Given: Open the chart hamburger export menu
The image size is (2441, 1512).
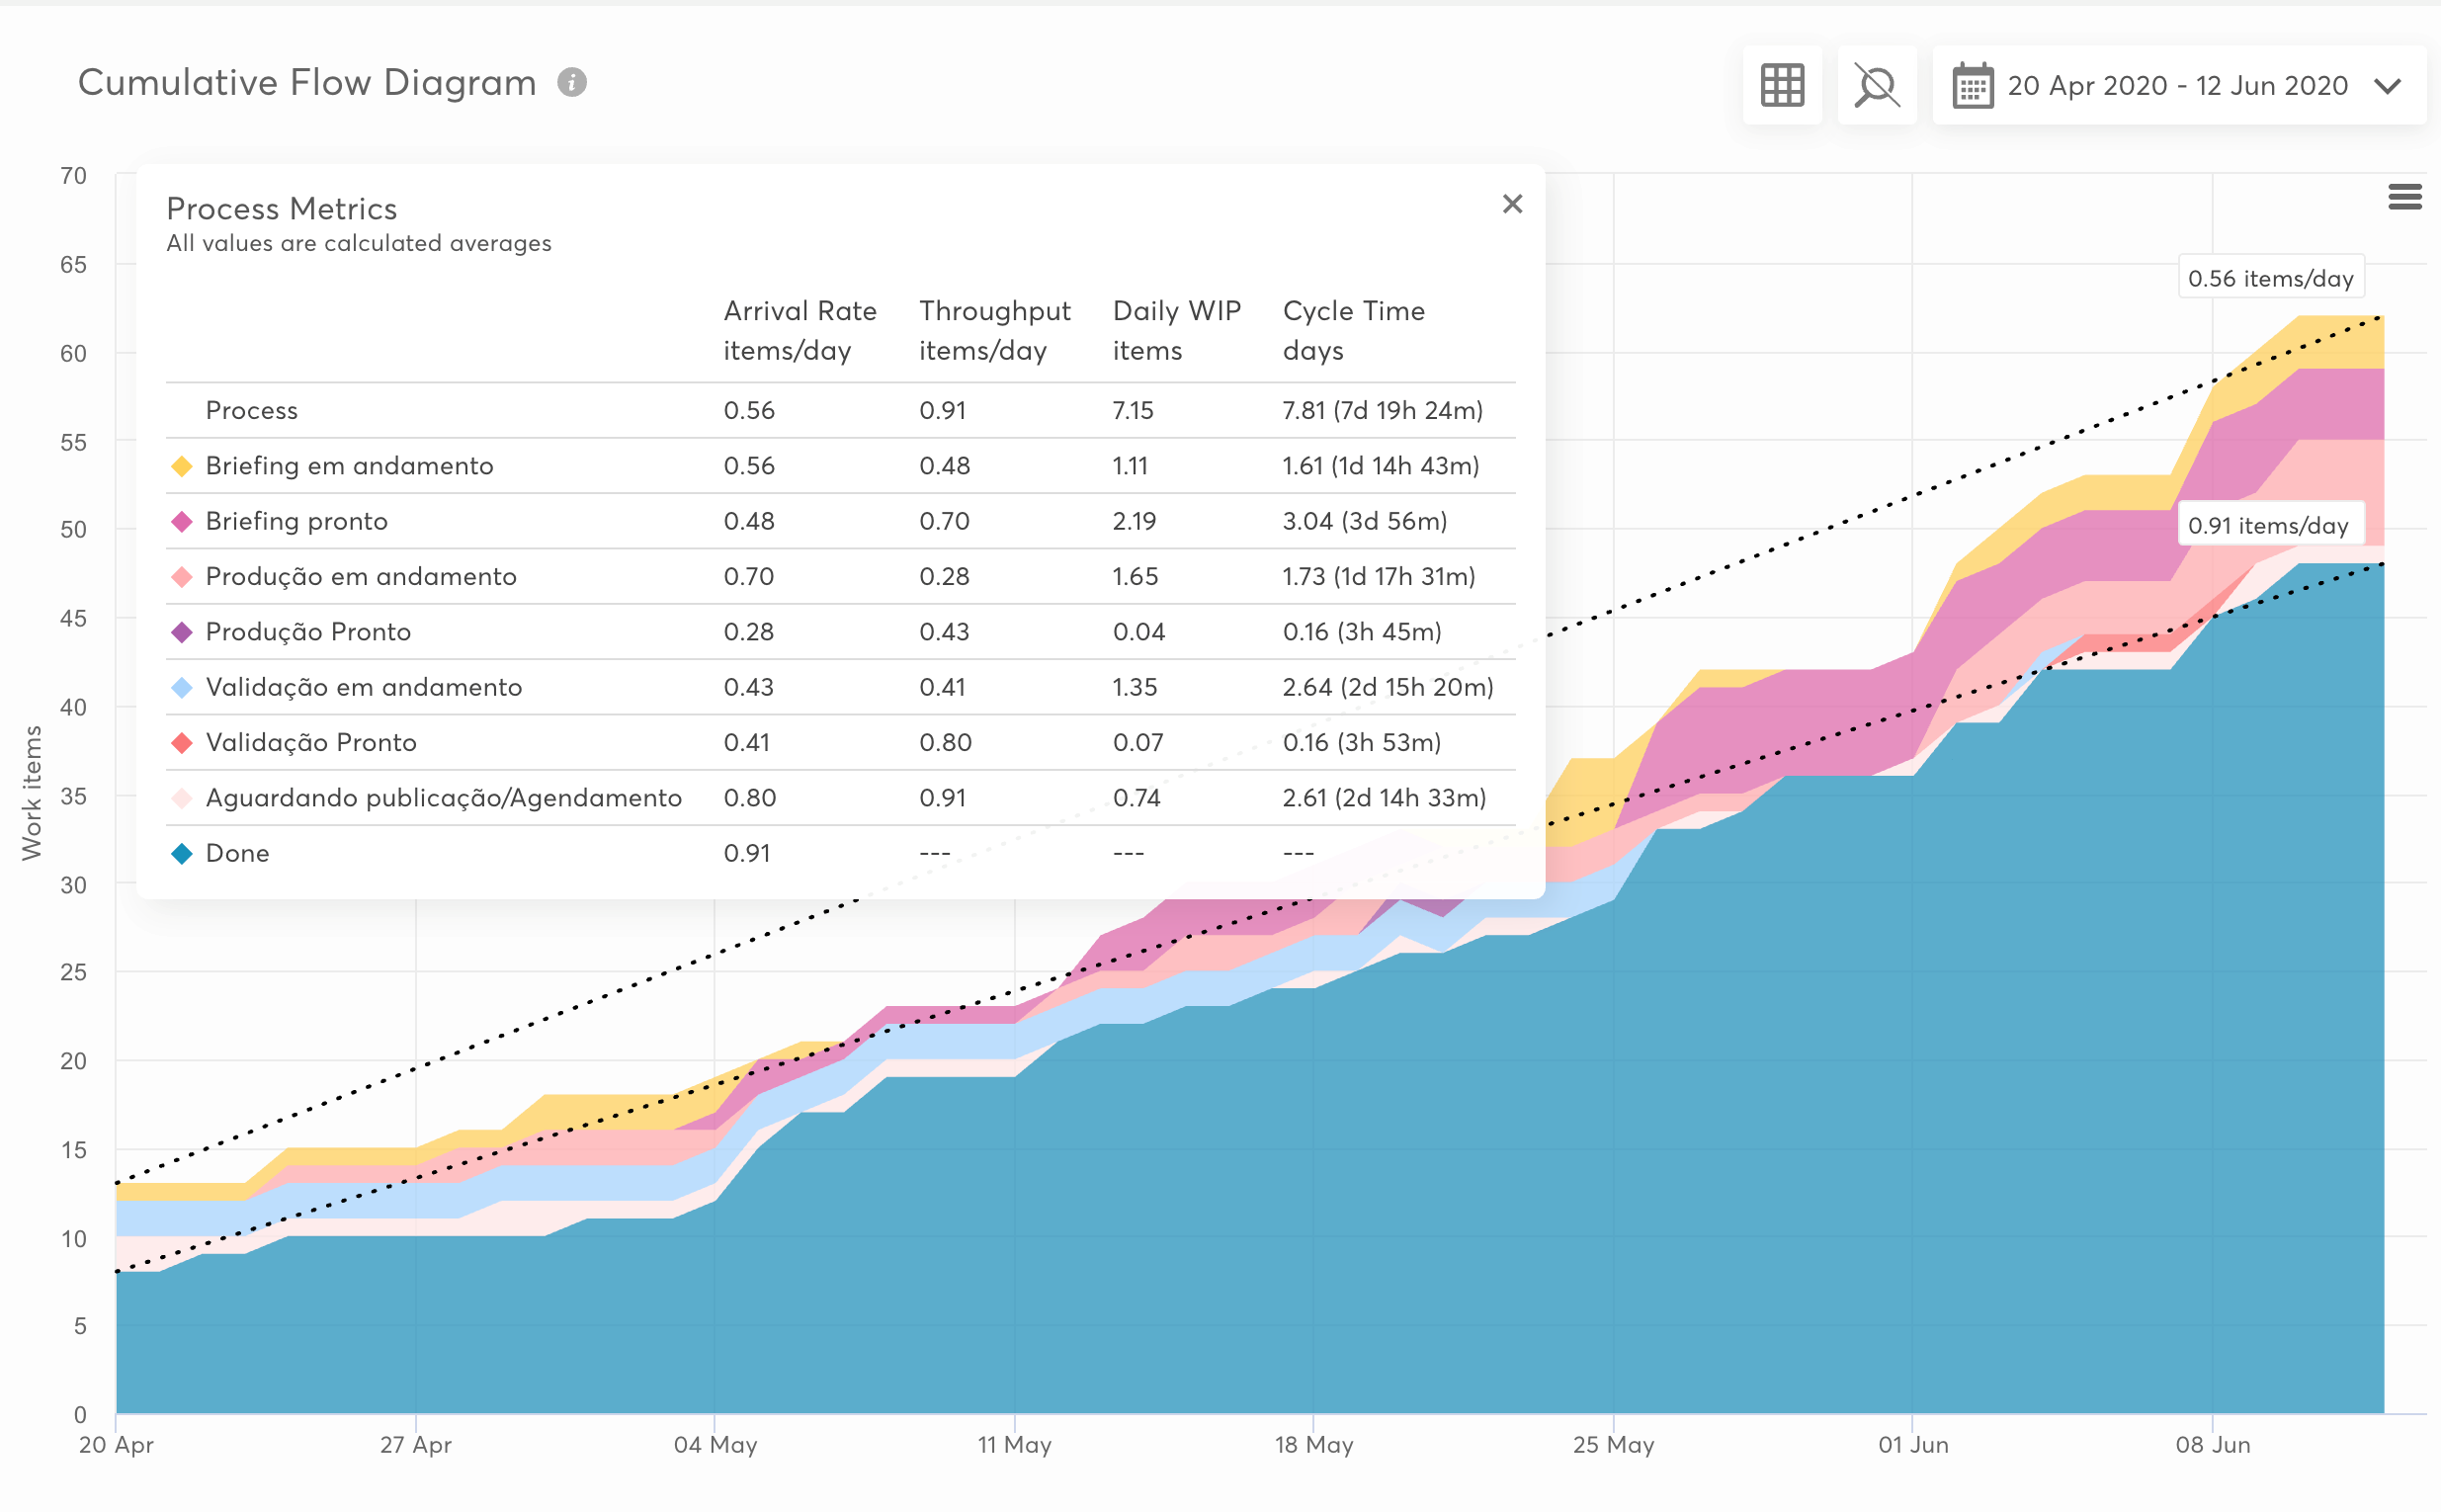Looking at the screenshot, I should click(x=2404, y=197).
